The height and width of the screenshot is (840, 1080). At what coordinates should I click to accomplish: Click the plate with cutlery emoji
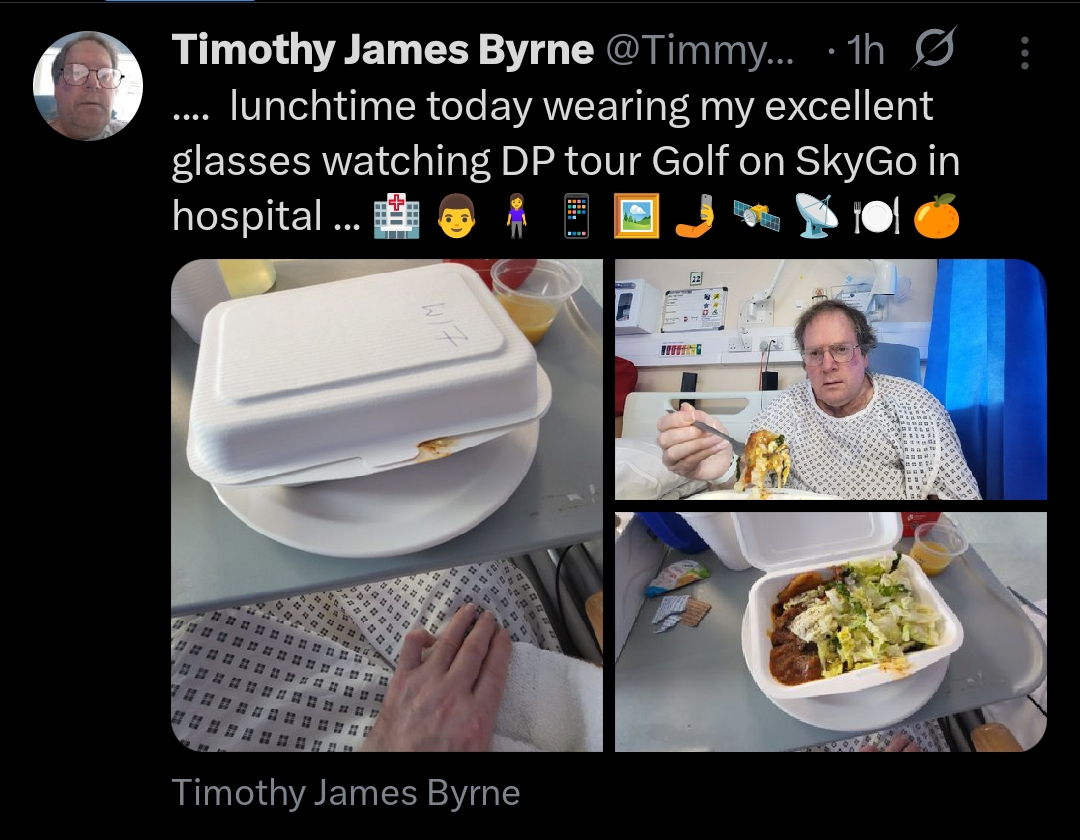pyautogui.click(x=876, y=216)
